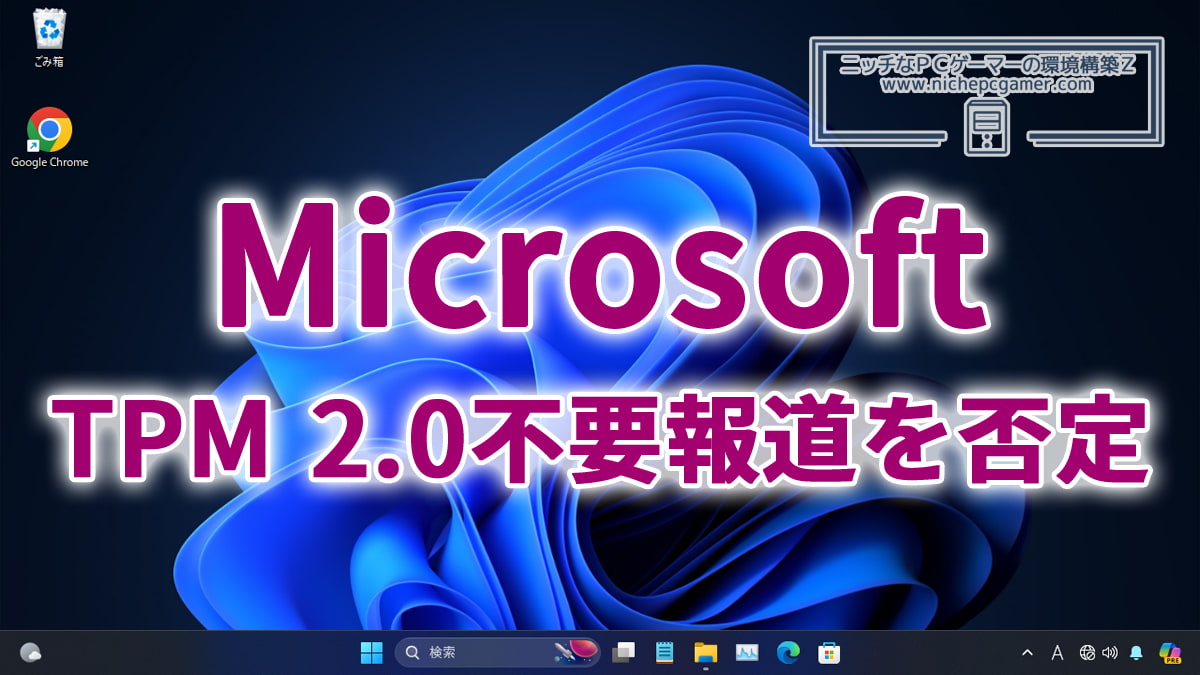Open Task View on the taskbar
Screen dimensions: 1200x675
tap(624, 653)
